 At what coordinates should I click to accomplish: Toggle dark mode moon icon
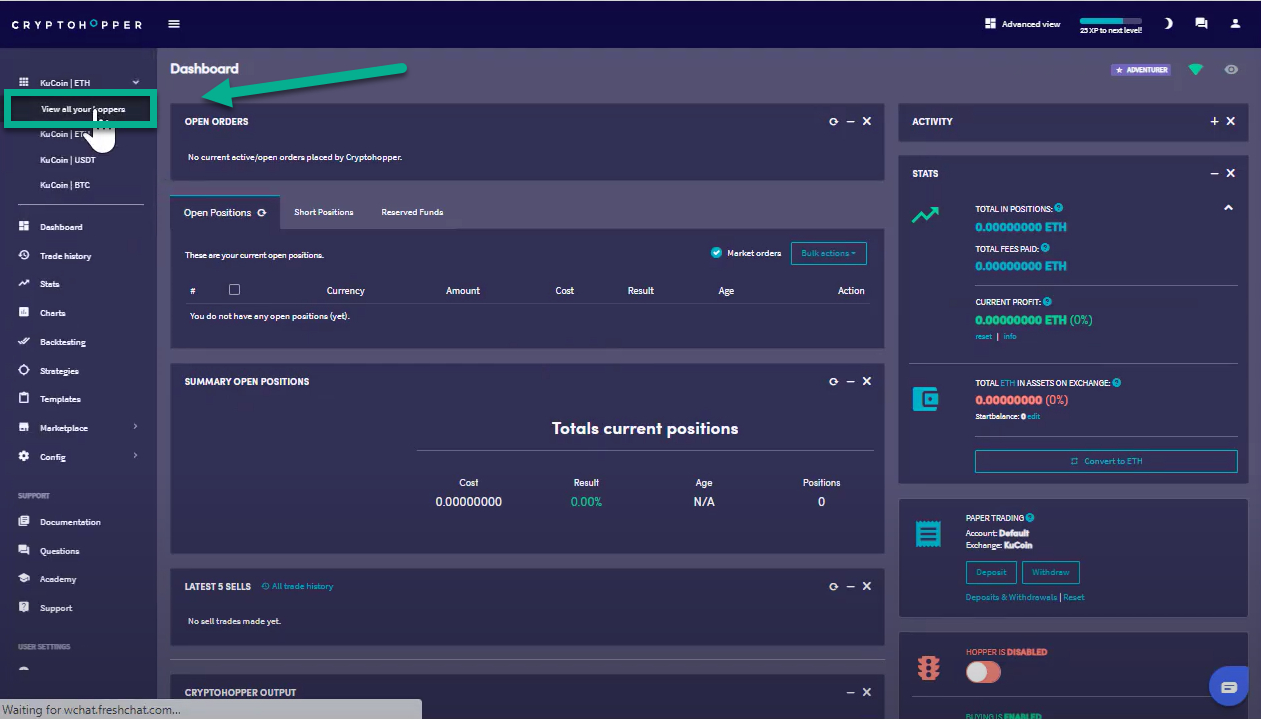point(1168,24)
